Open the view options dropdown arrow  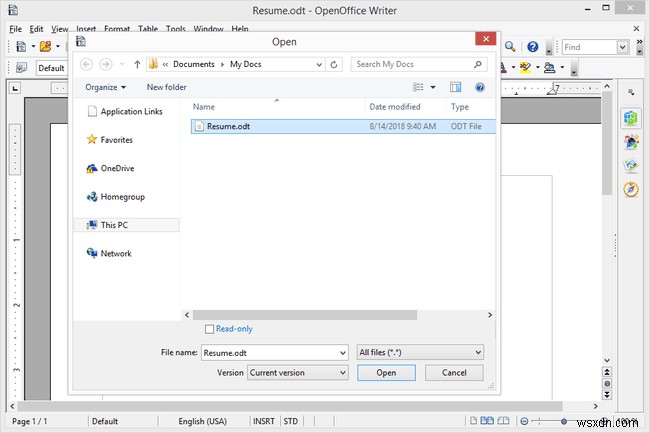pos(433,87)
